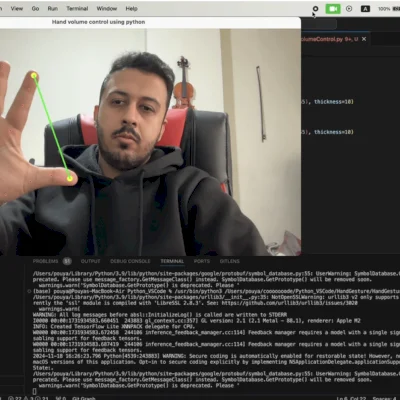Open the Help menu

(131, 9)
